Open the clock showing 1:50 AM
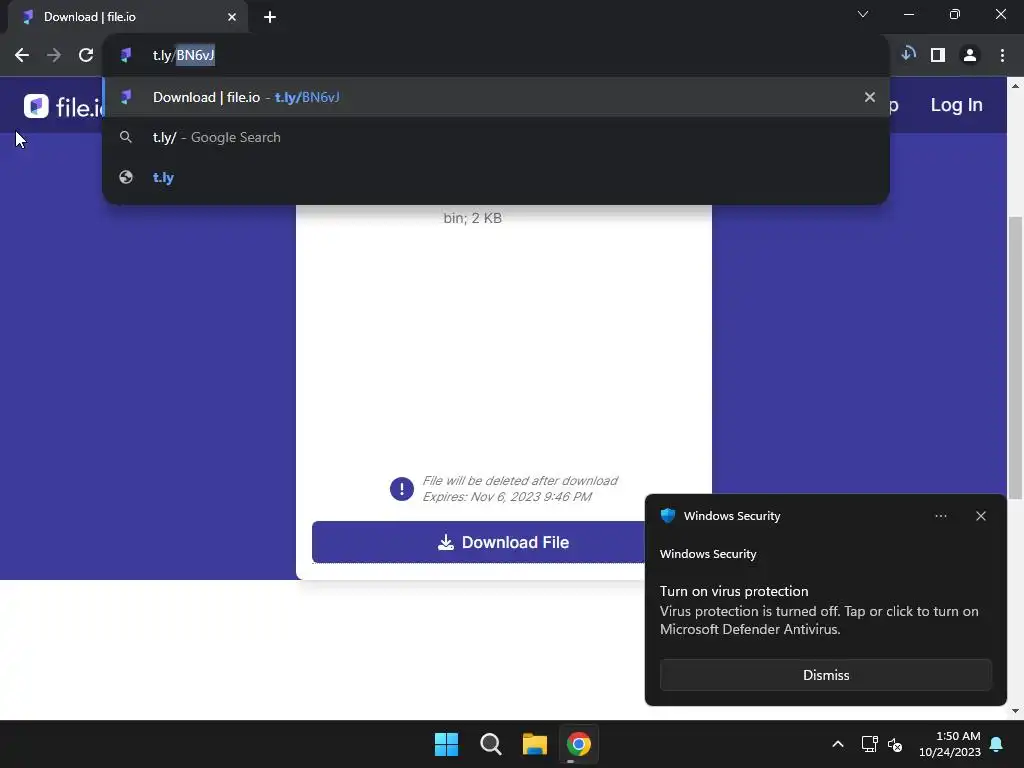This screenshot has width=1024, height=768. [x=950, y=744]
